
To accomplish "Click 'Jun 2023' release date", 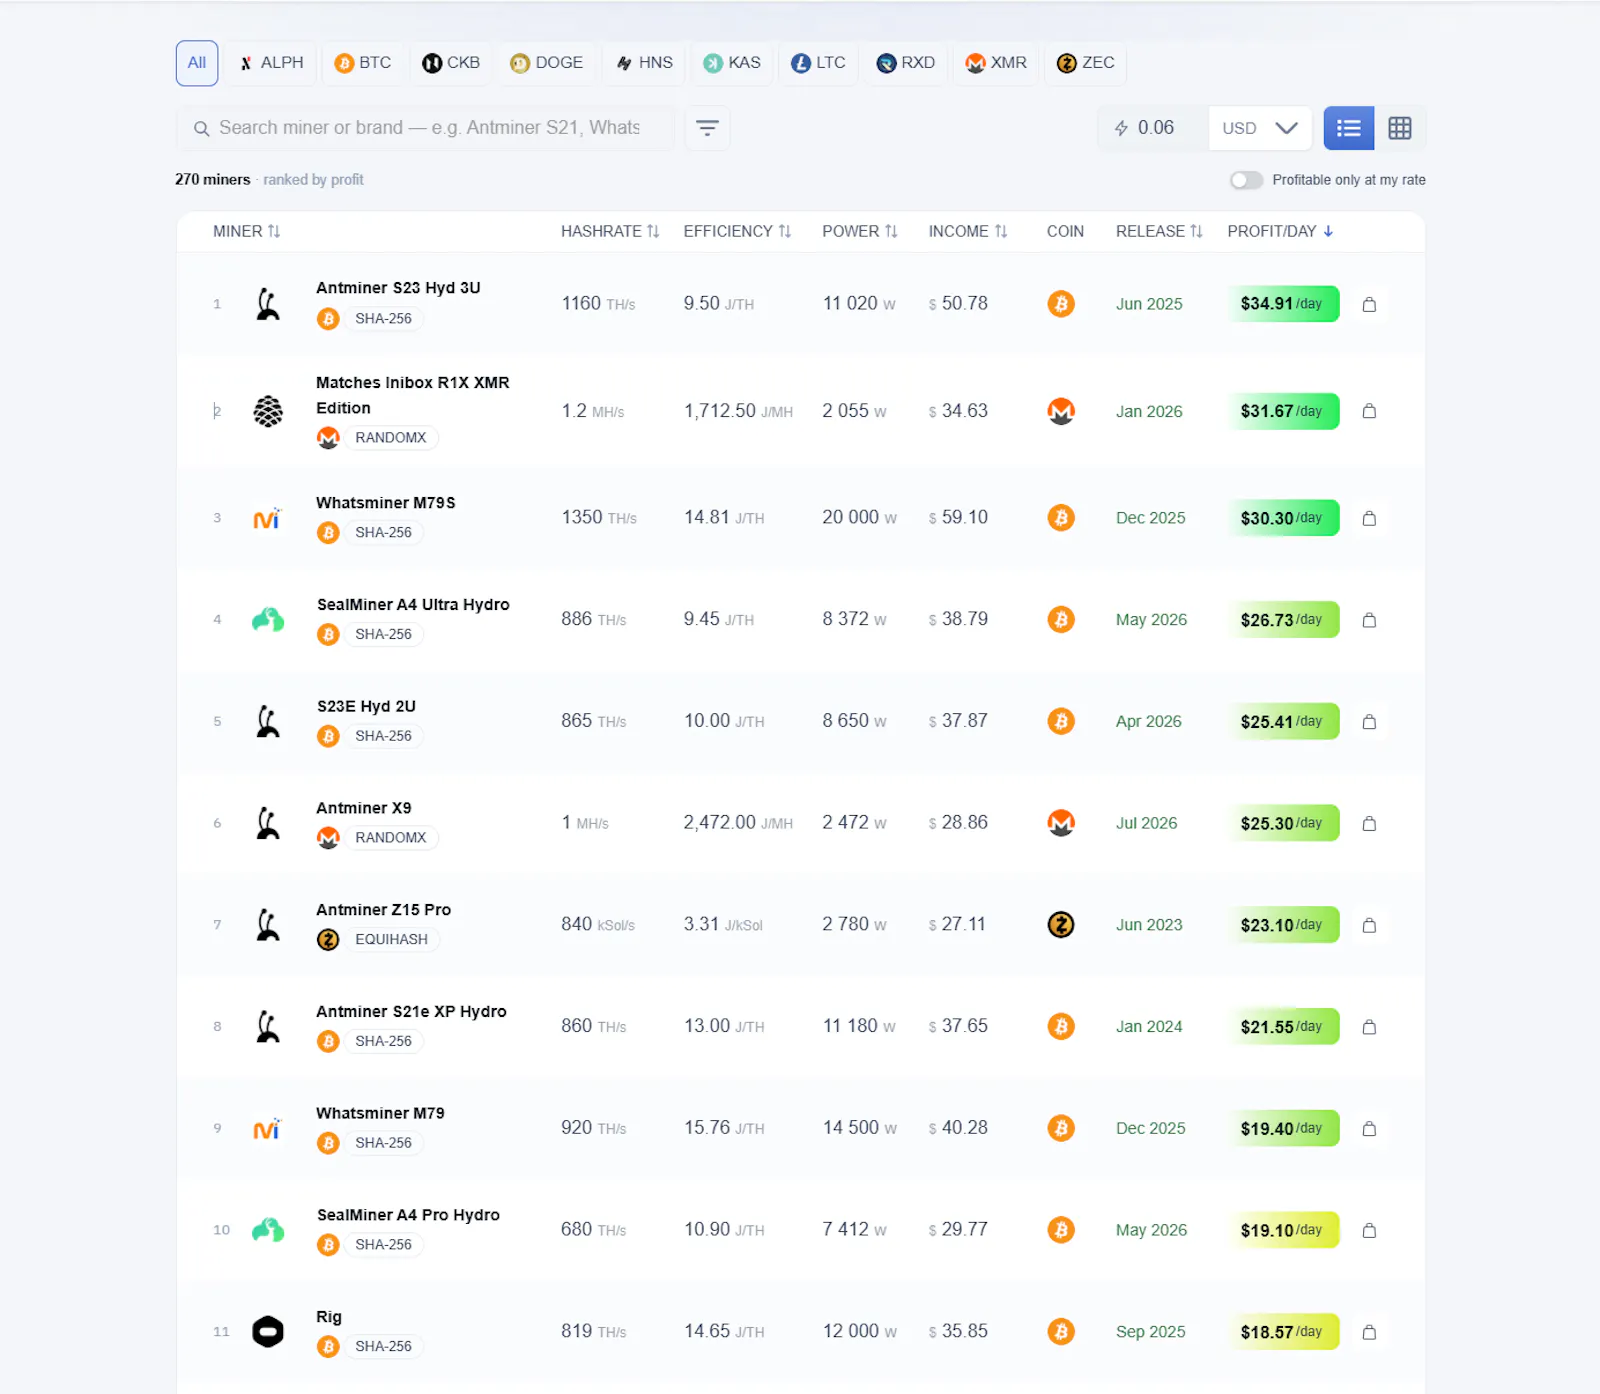I will (1149, 925).
